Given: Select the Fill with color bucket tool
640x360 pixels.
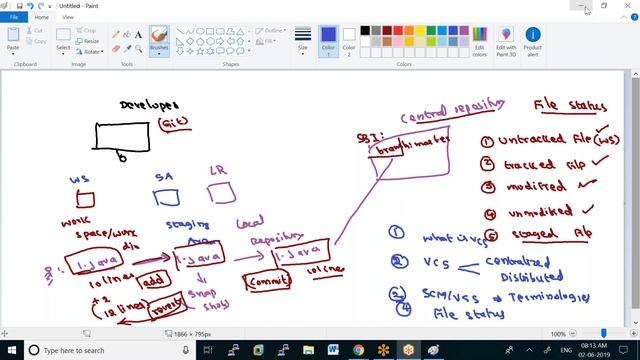Looking at the screenshot, I should coord(127,35).
